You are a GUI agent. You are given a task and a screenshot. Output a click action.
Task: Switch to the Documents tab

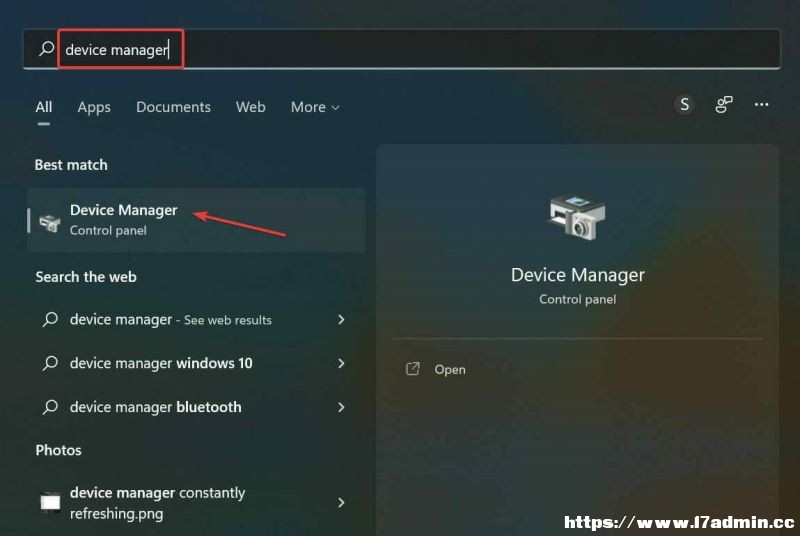pyautogui.click(x=173, y=107)
